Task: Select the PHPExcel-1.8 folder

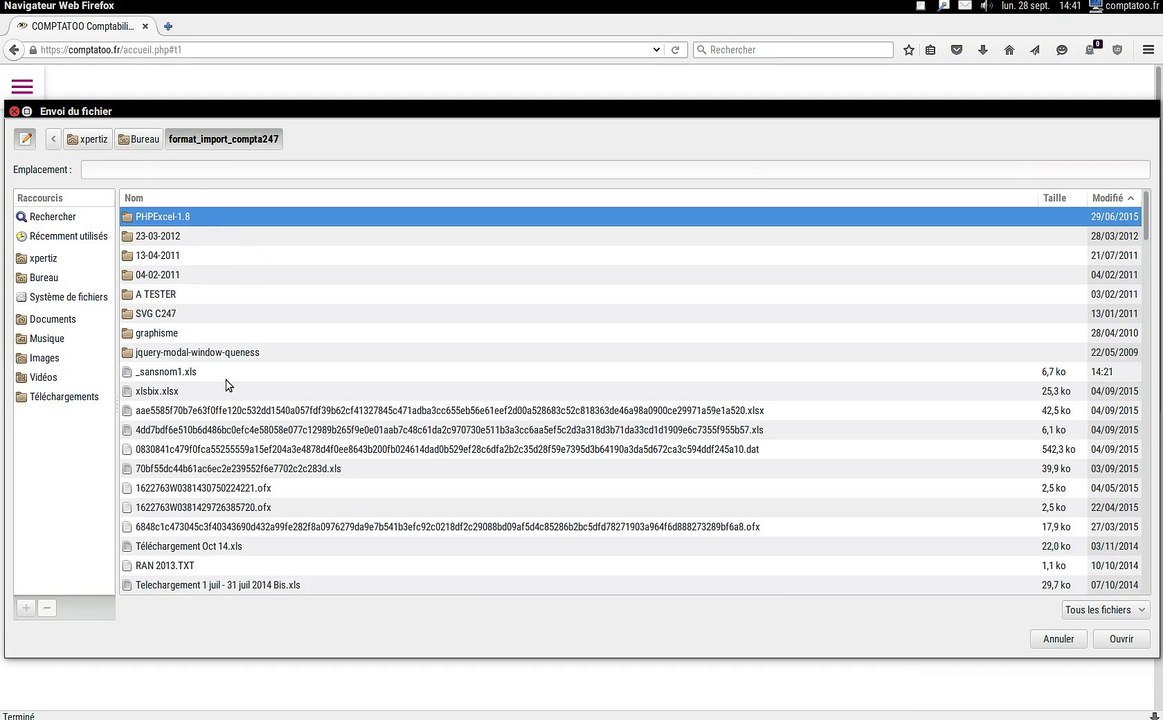Action: point(630,217)
